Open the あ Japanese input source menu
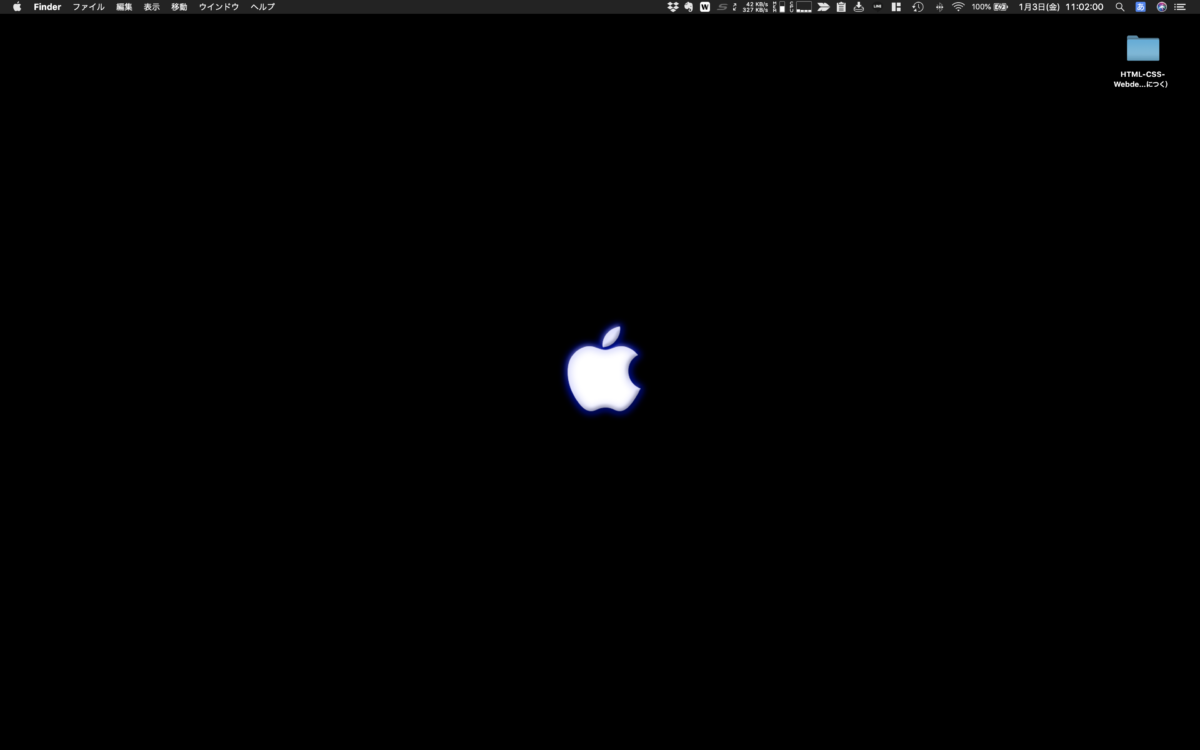Screen dimensions: 1200x750 tap(1141, 7)
